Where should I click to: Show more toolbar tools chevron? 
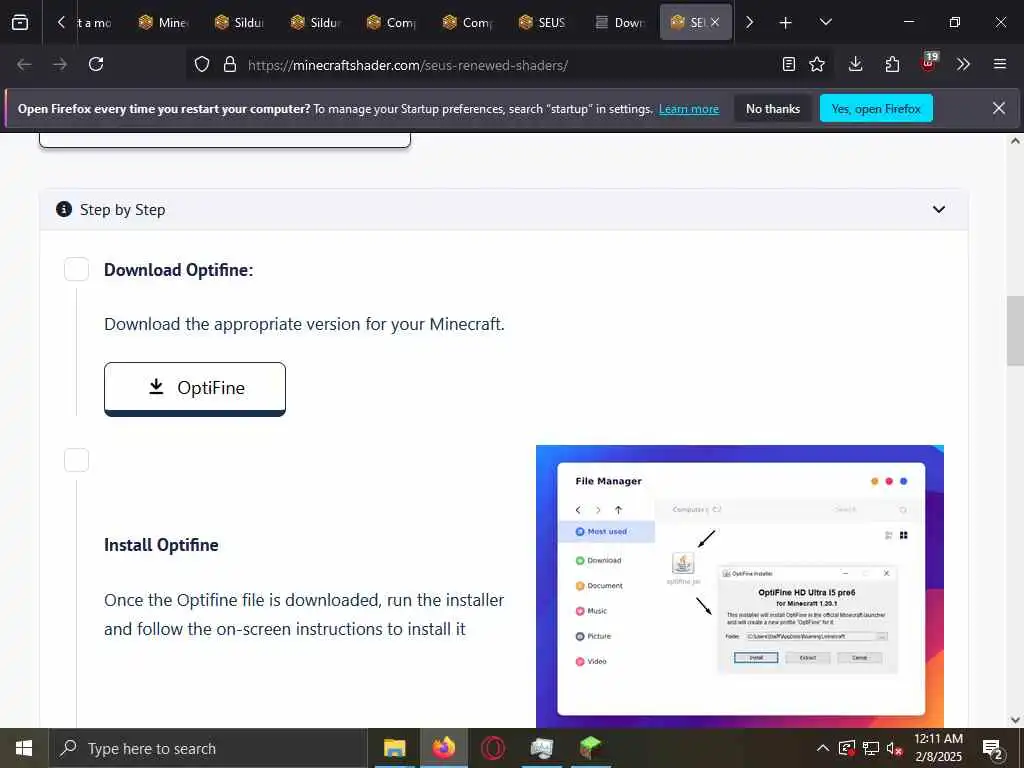point(963,64)
